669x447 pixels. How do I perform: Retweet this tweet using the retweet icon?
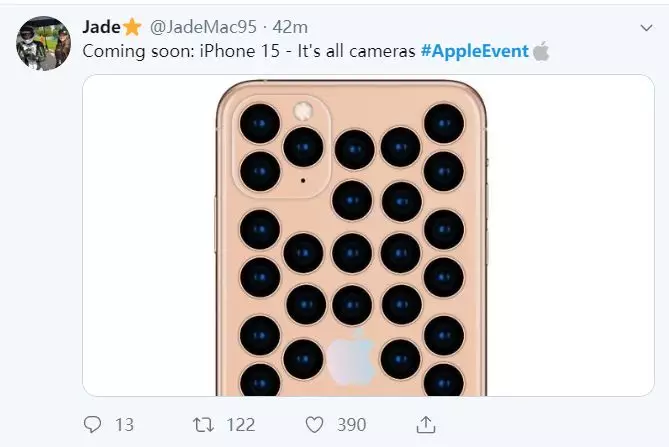205,425
